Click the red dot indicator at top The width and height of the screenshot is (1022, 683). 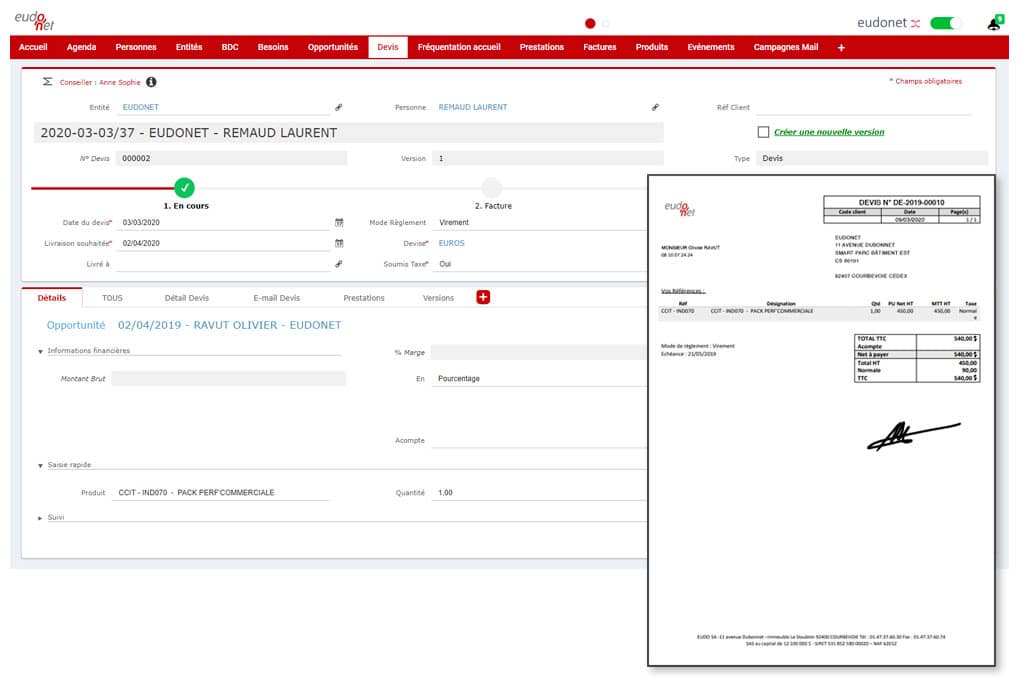point(590,23)
